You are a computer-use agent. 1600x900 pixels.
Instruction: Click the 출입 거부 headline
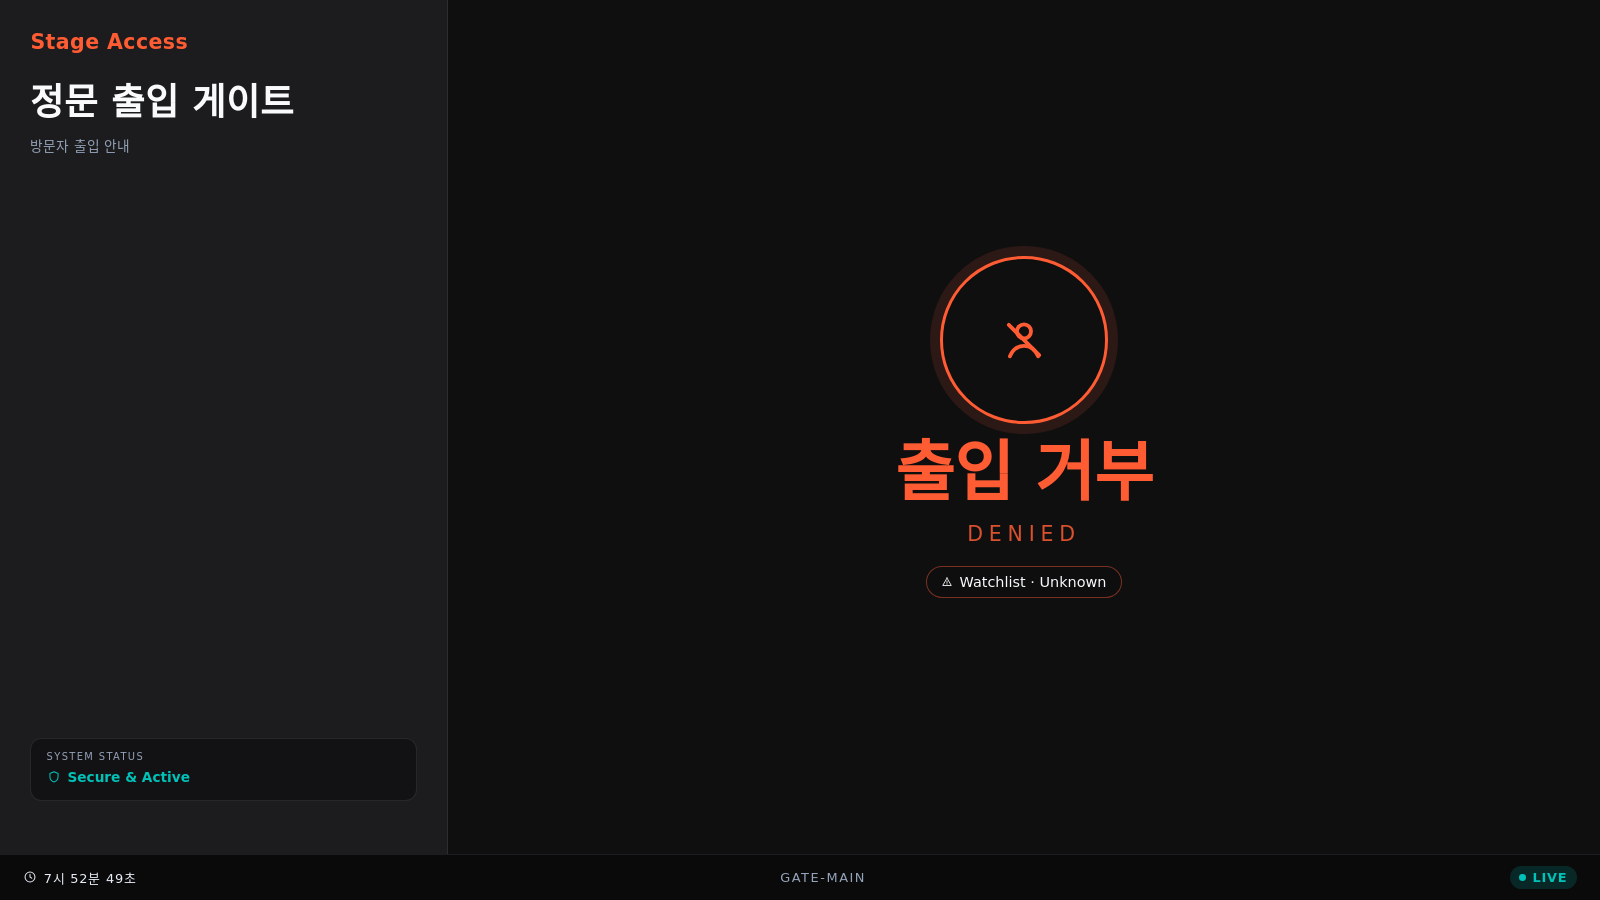(x=1024, y=469)
